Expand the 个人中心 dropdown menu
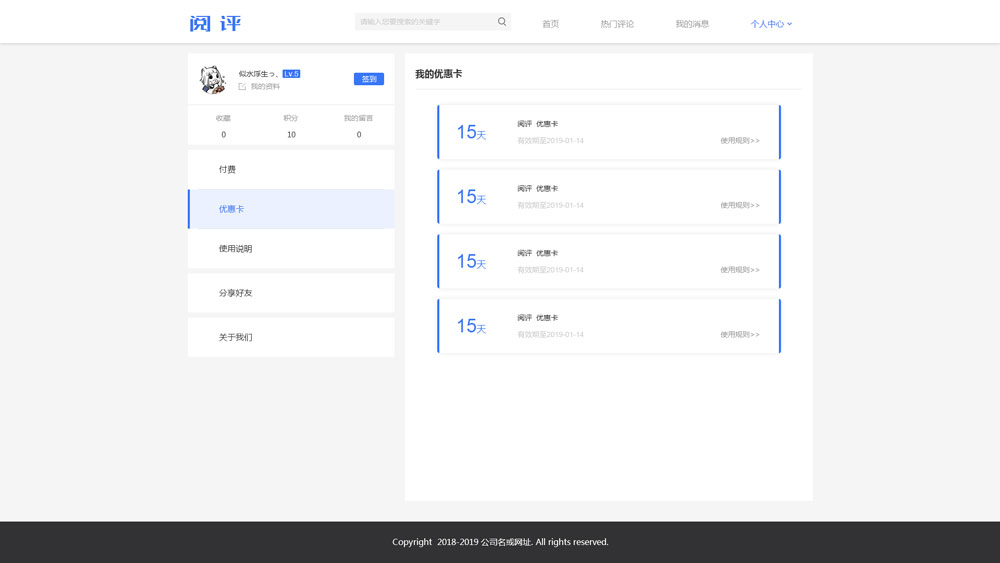Viewport: 1000px width, 563px height. pos(771,24)
